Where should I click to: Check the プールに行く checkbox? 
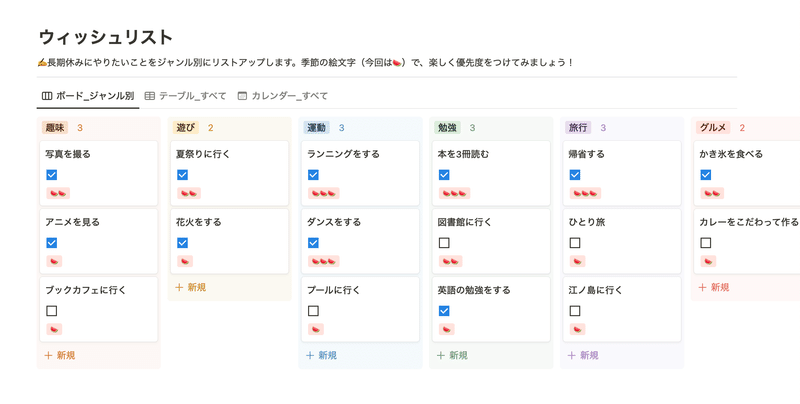(x=313, y=311)
